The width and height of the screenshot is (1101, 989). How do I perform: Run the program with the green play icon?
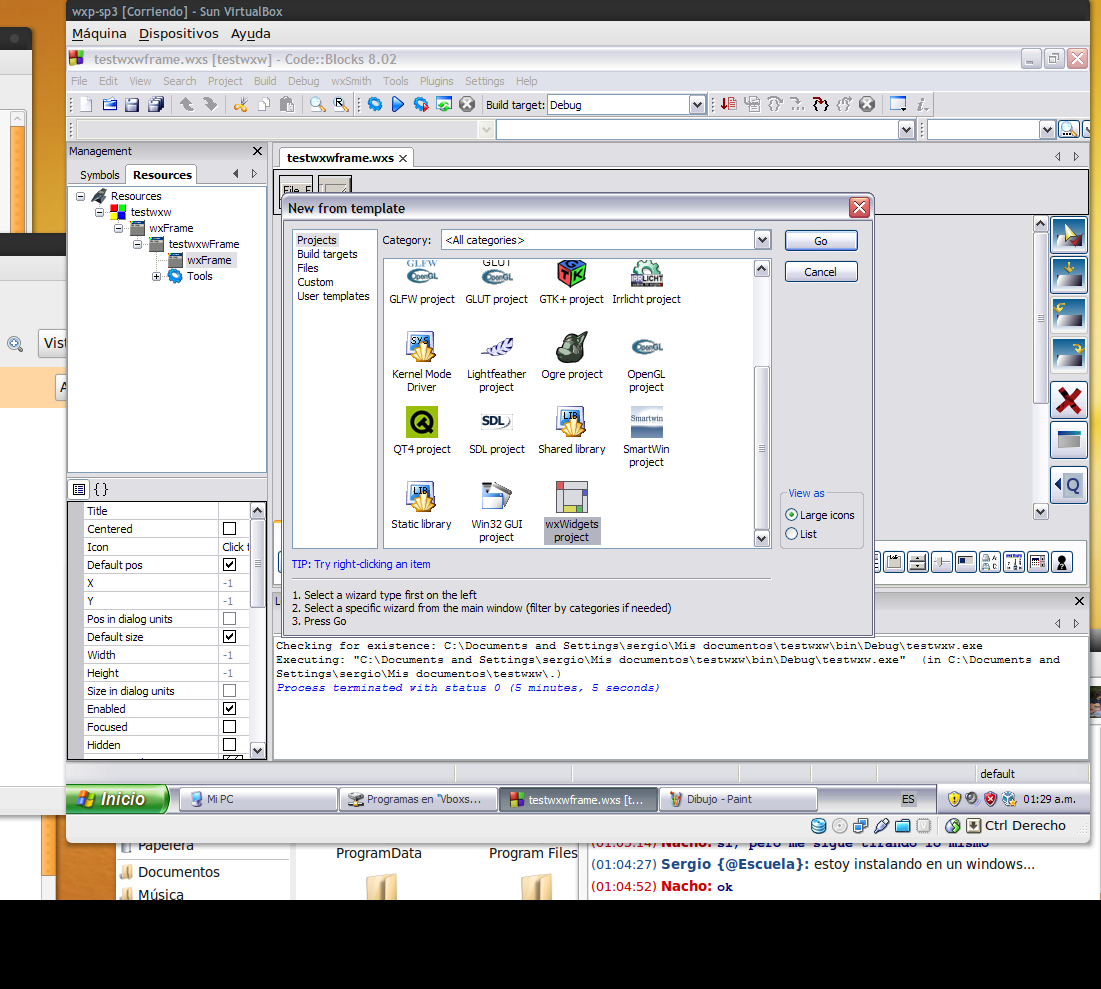coord(397,103)
